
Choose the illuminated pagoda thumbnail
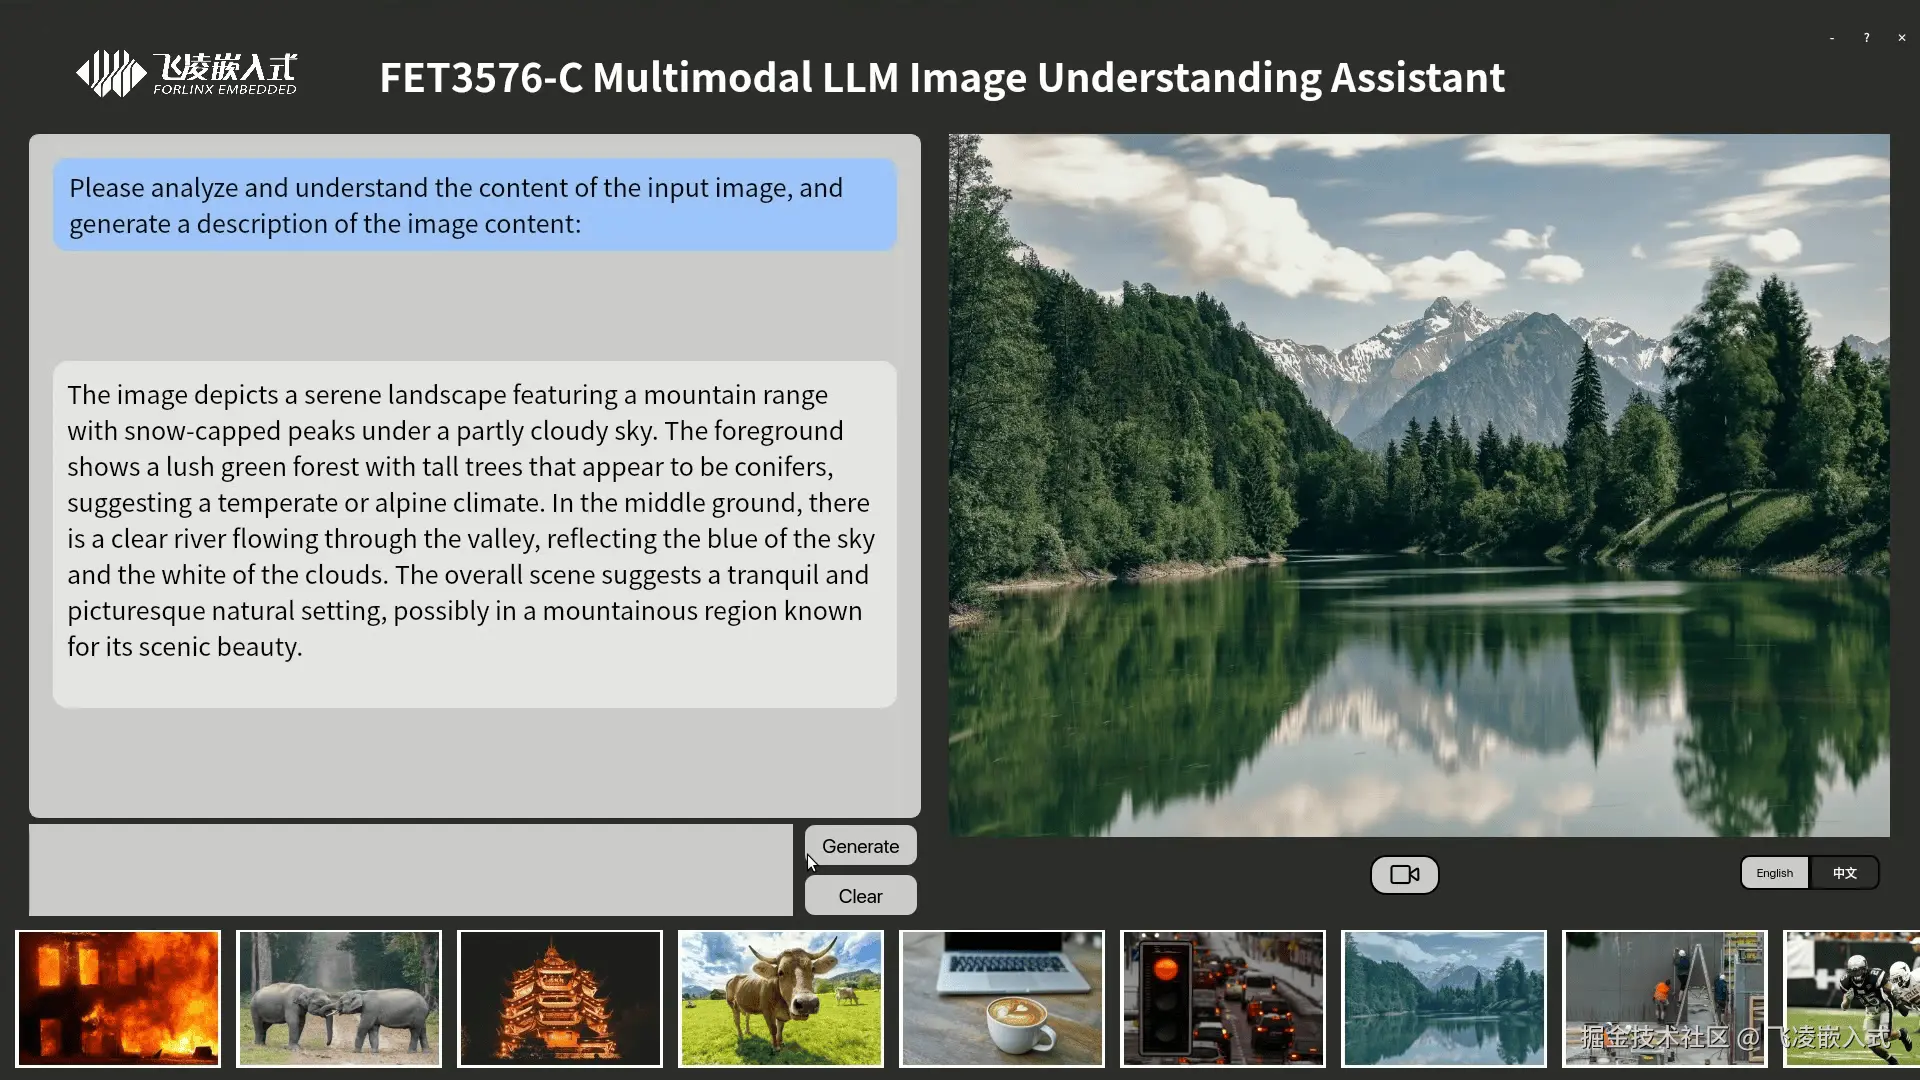(x=560, y=998)
